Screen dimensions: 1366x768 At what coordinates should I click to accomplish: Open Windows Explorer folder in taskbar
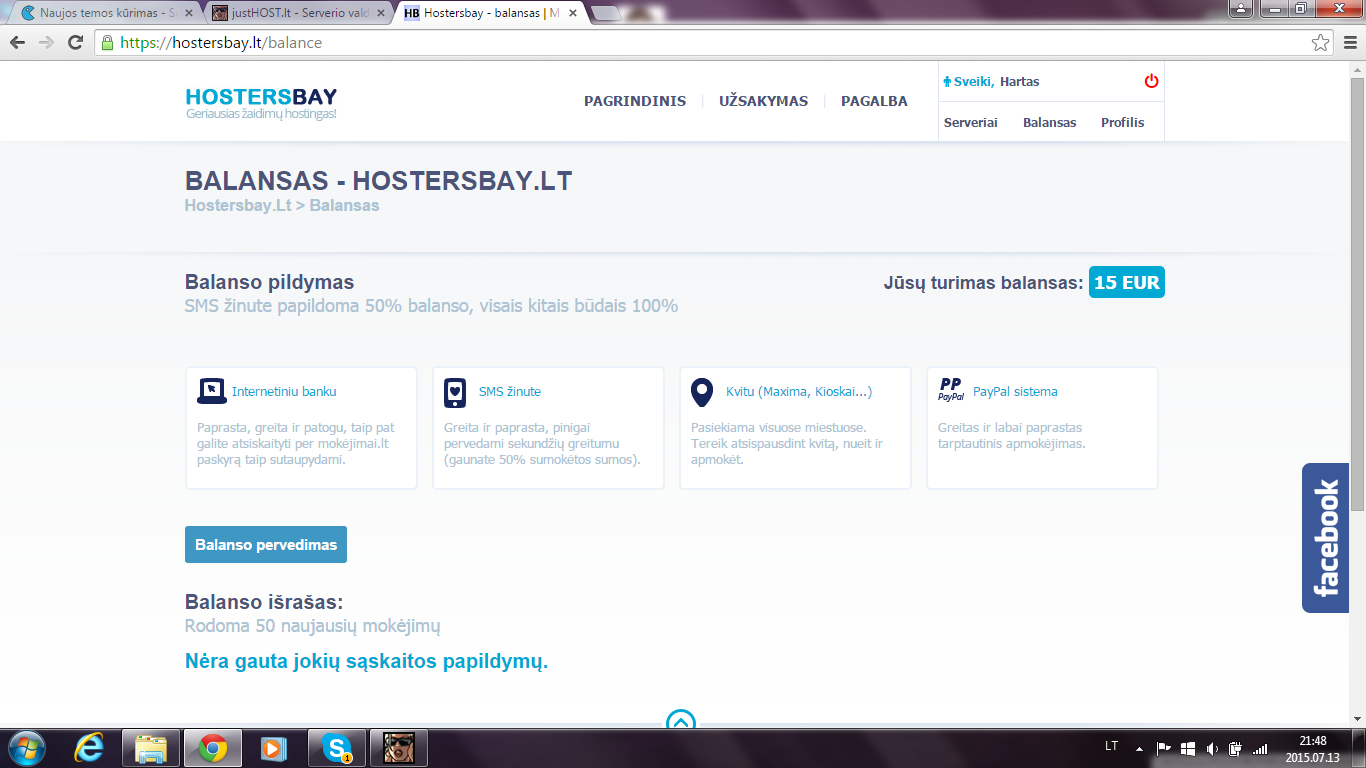[x=151, y=748]
